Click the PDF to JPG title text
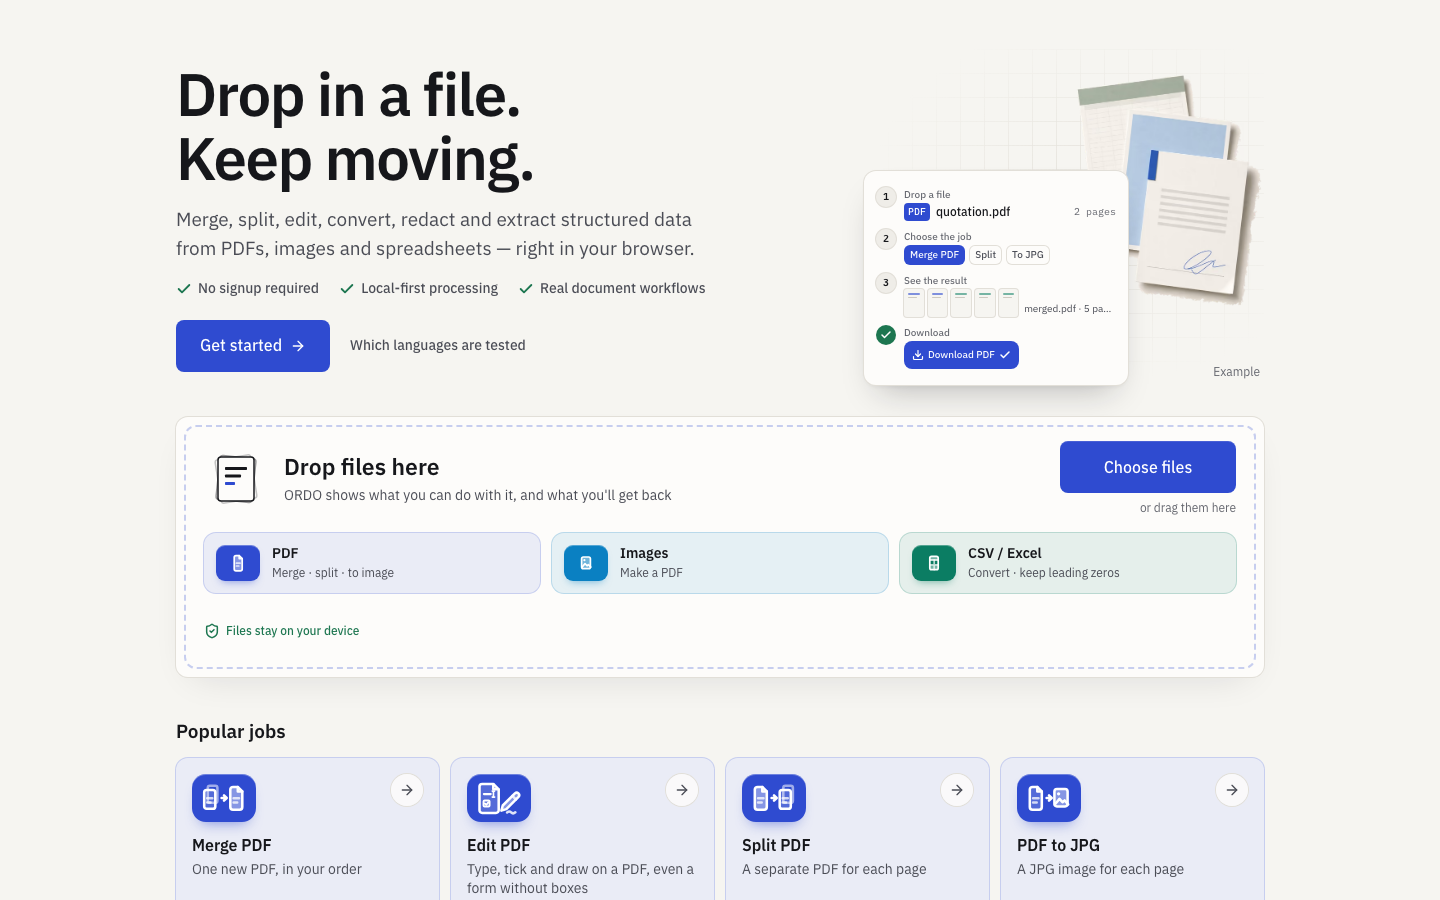The height and width of the screenshot is (900, 1440). pyautogui.click(x=1058, y=845)
